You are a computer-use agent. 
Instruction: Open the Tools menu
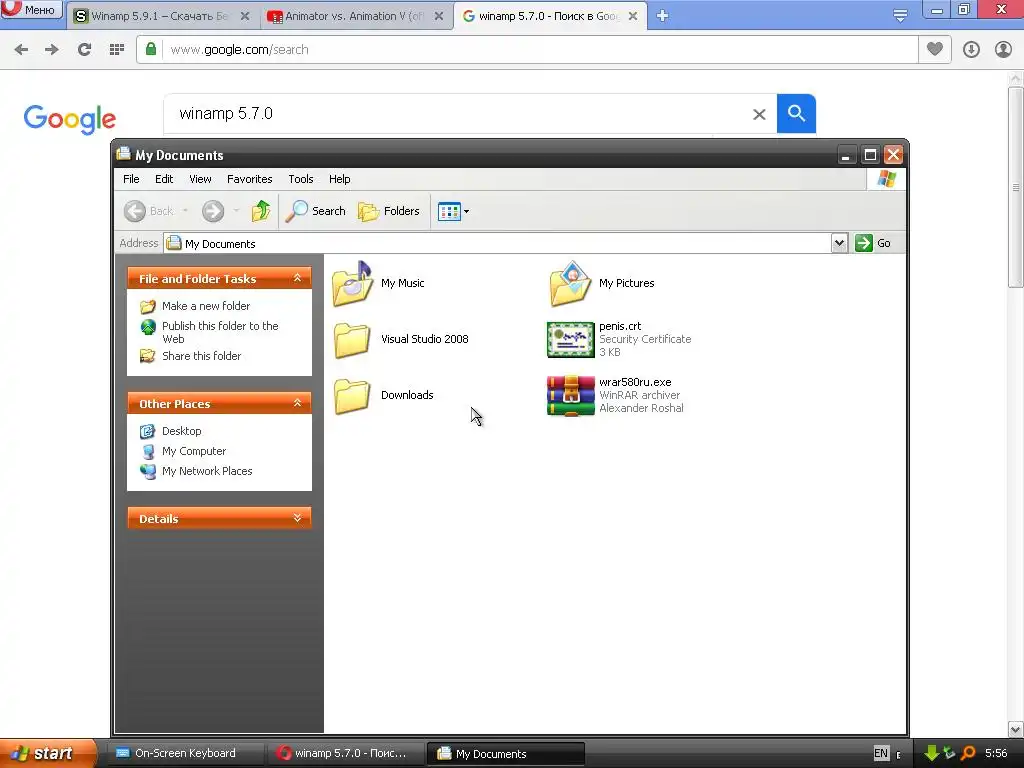300,179
